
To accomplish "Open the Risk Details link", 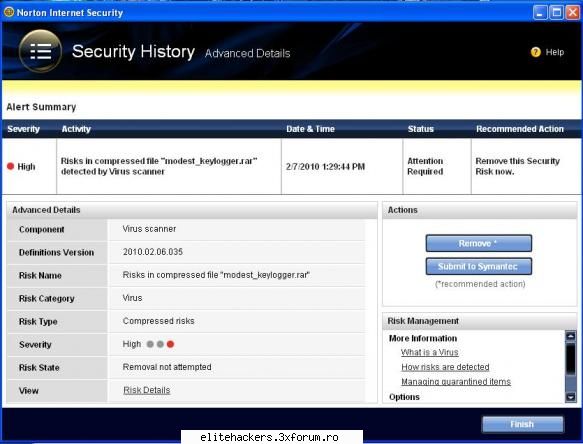I will pos(146,390).
